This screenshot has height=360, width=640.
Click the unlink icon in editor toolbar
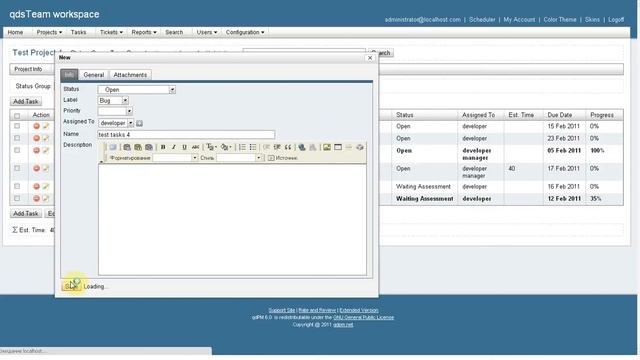pos(313,147)
